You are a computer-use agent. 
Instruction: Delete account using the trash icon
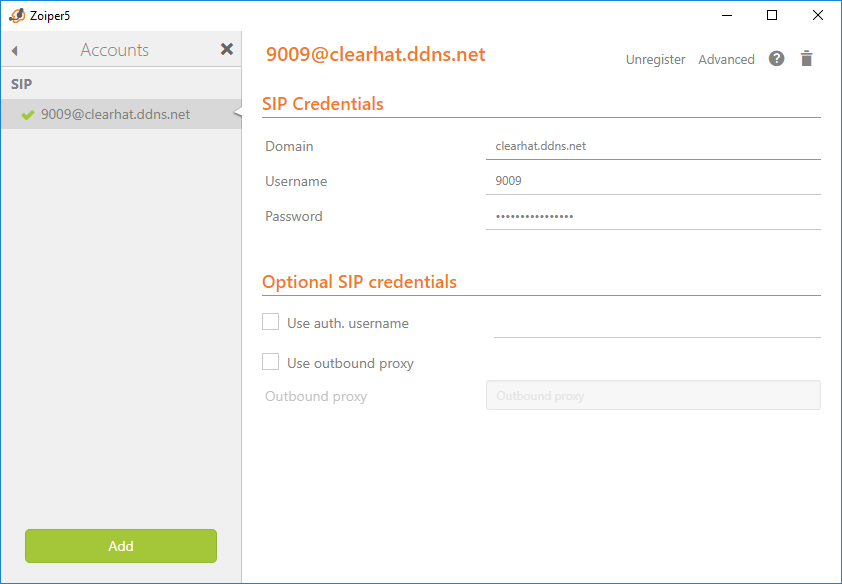(806, 59)
